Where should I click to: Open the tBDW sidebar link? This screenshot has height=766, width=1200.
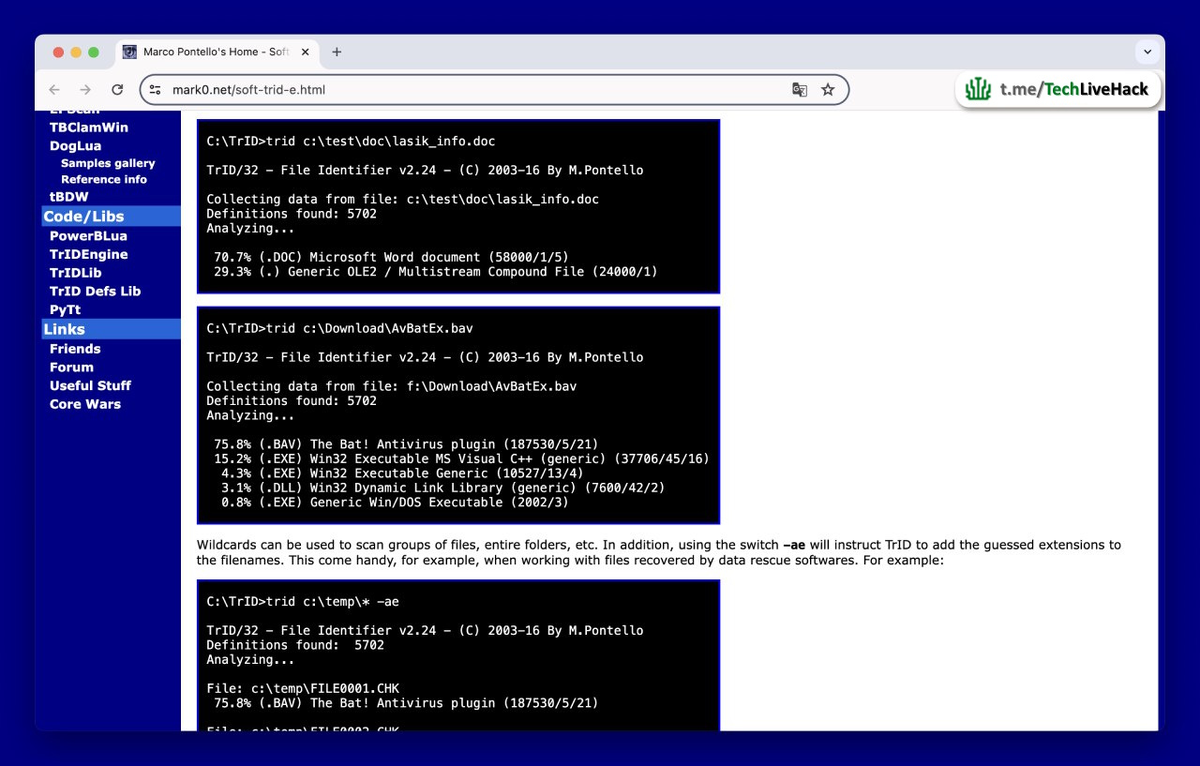[x=69, y=197]
